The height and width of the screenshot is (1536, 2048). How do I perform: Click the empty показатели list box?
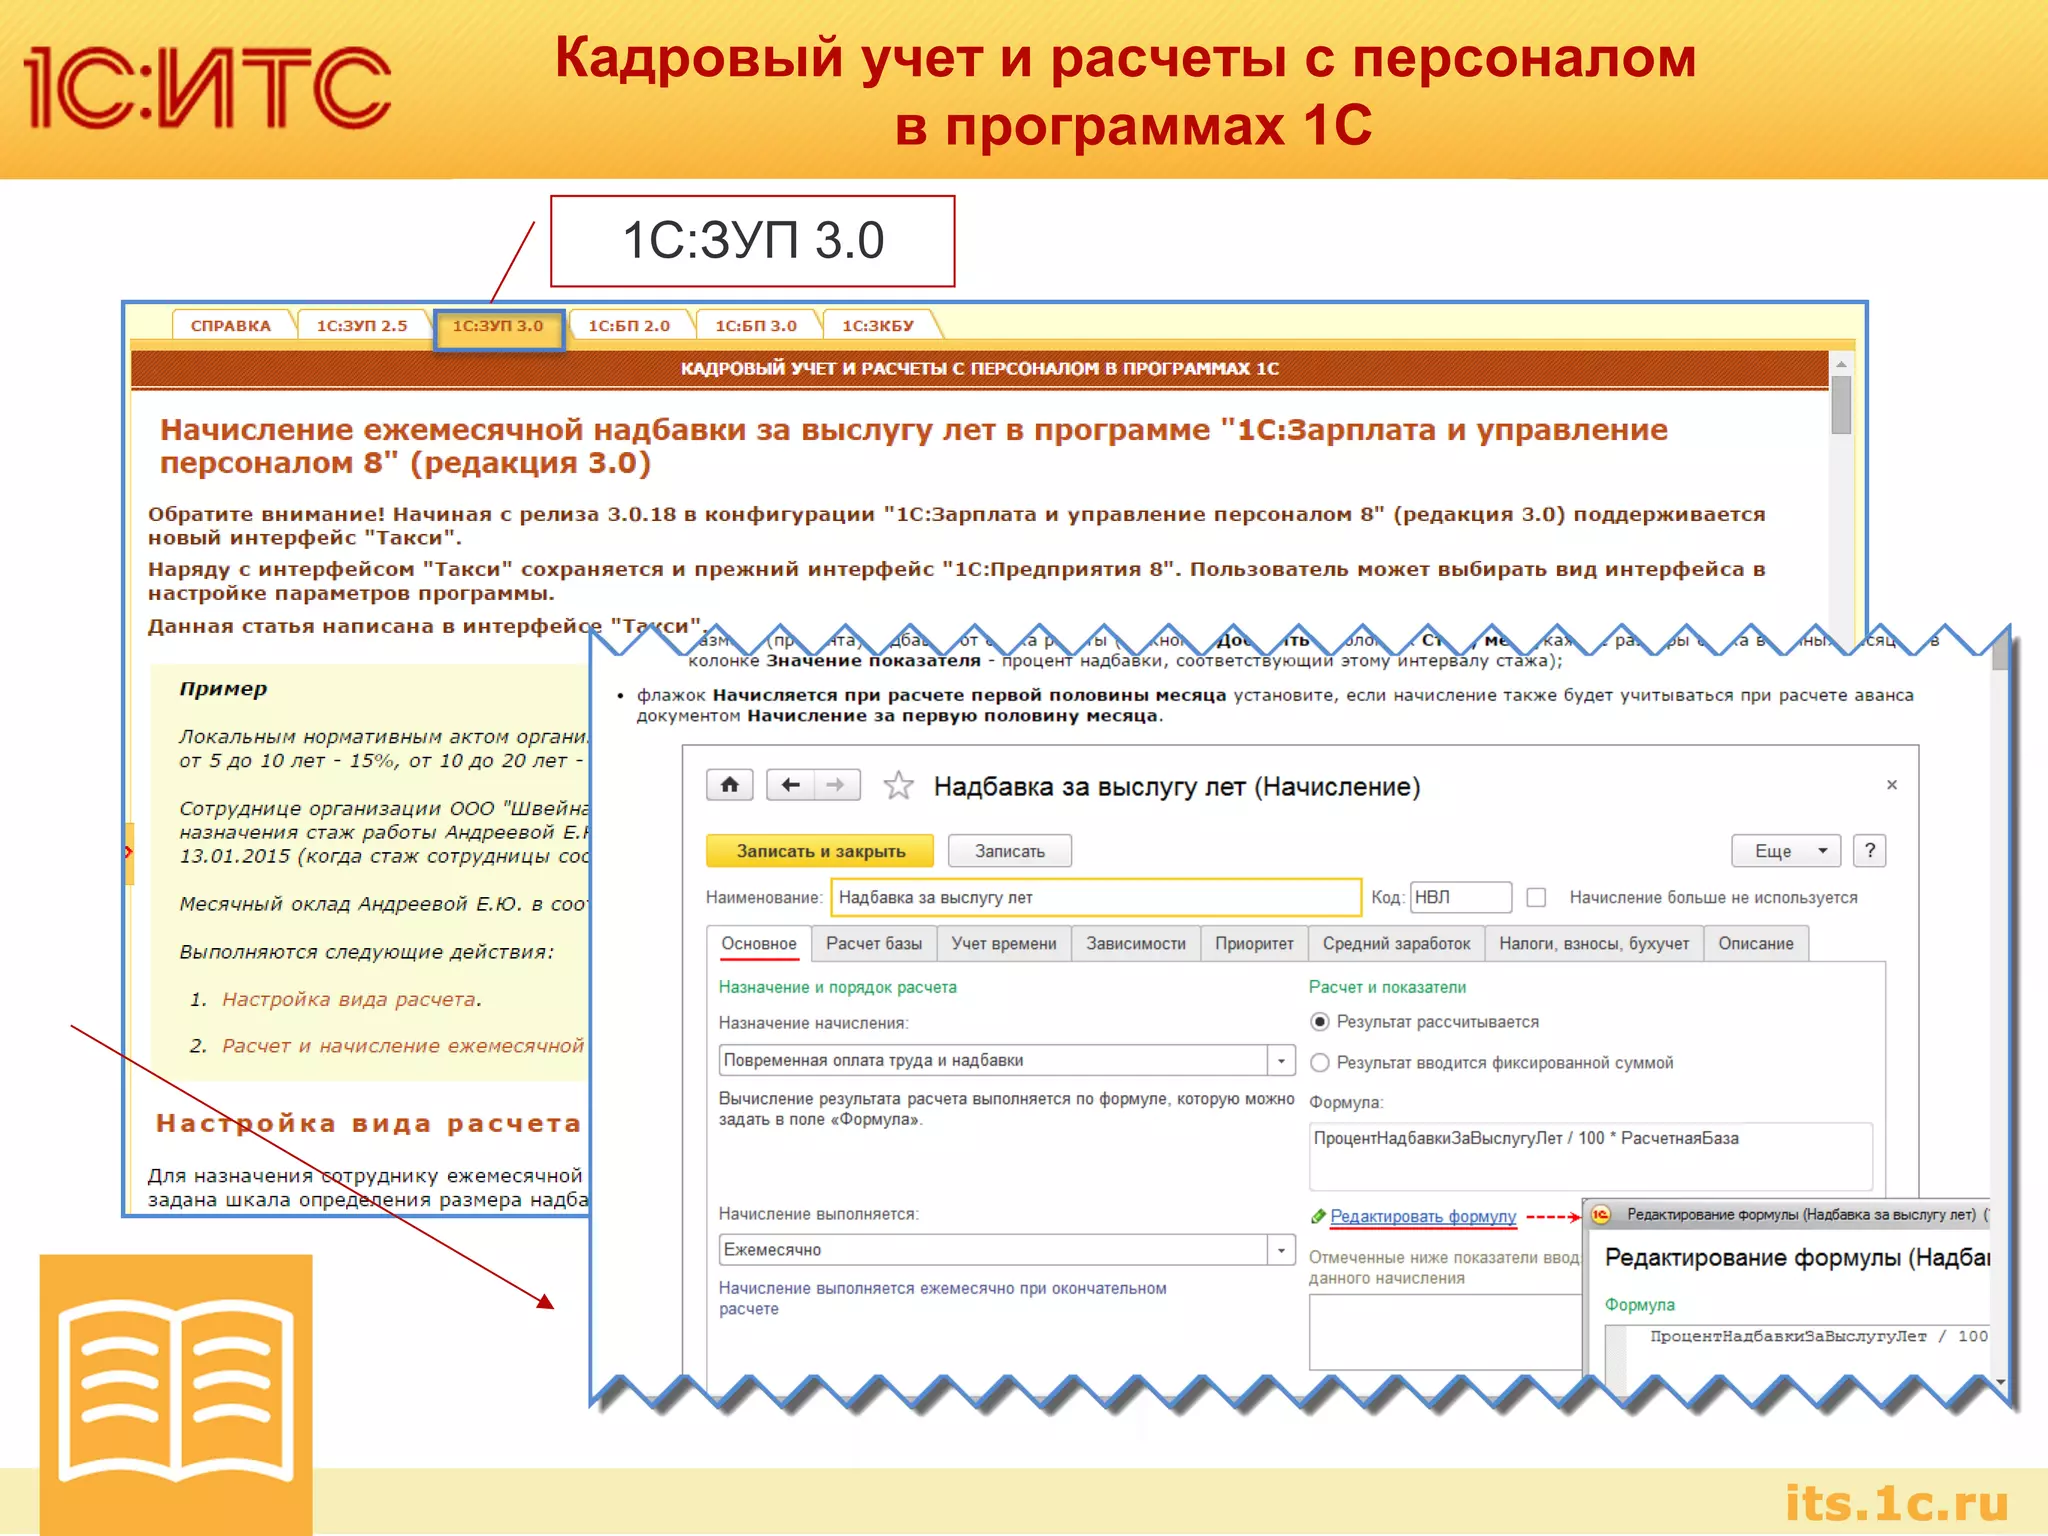tap(1445, 1332)
